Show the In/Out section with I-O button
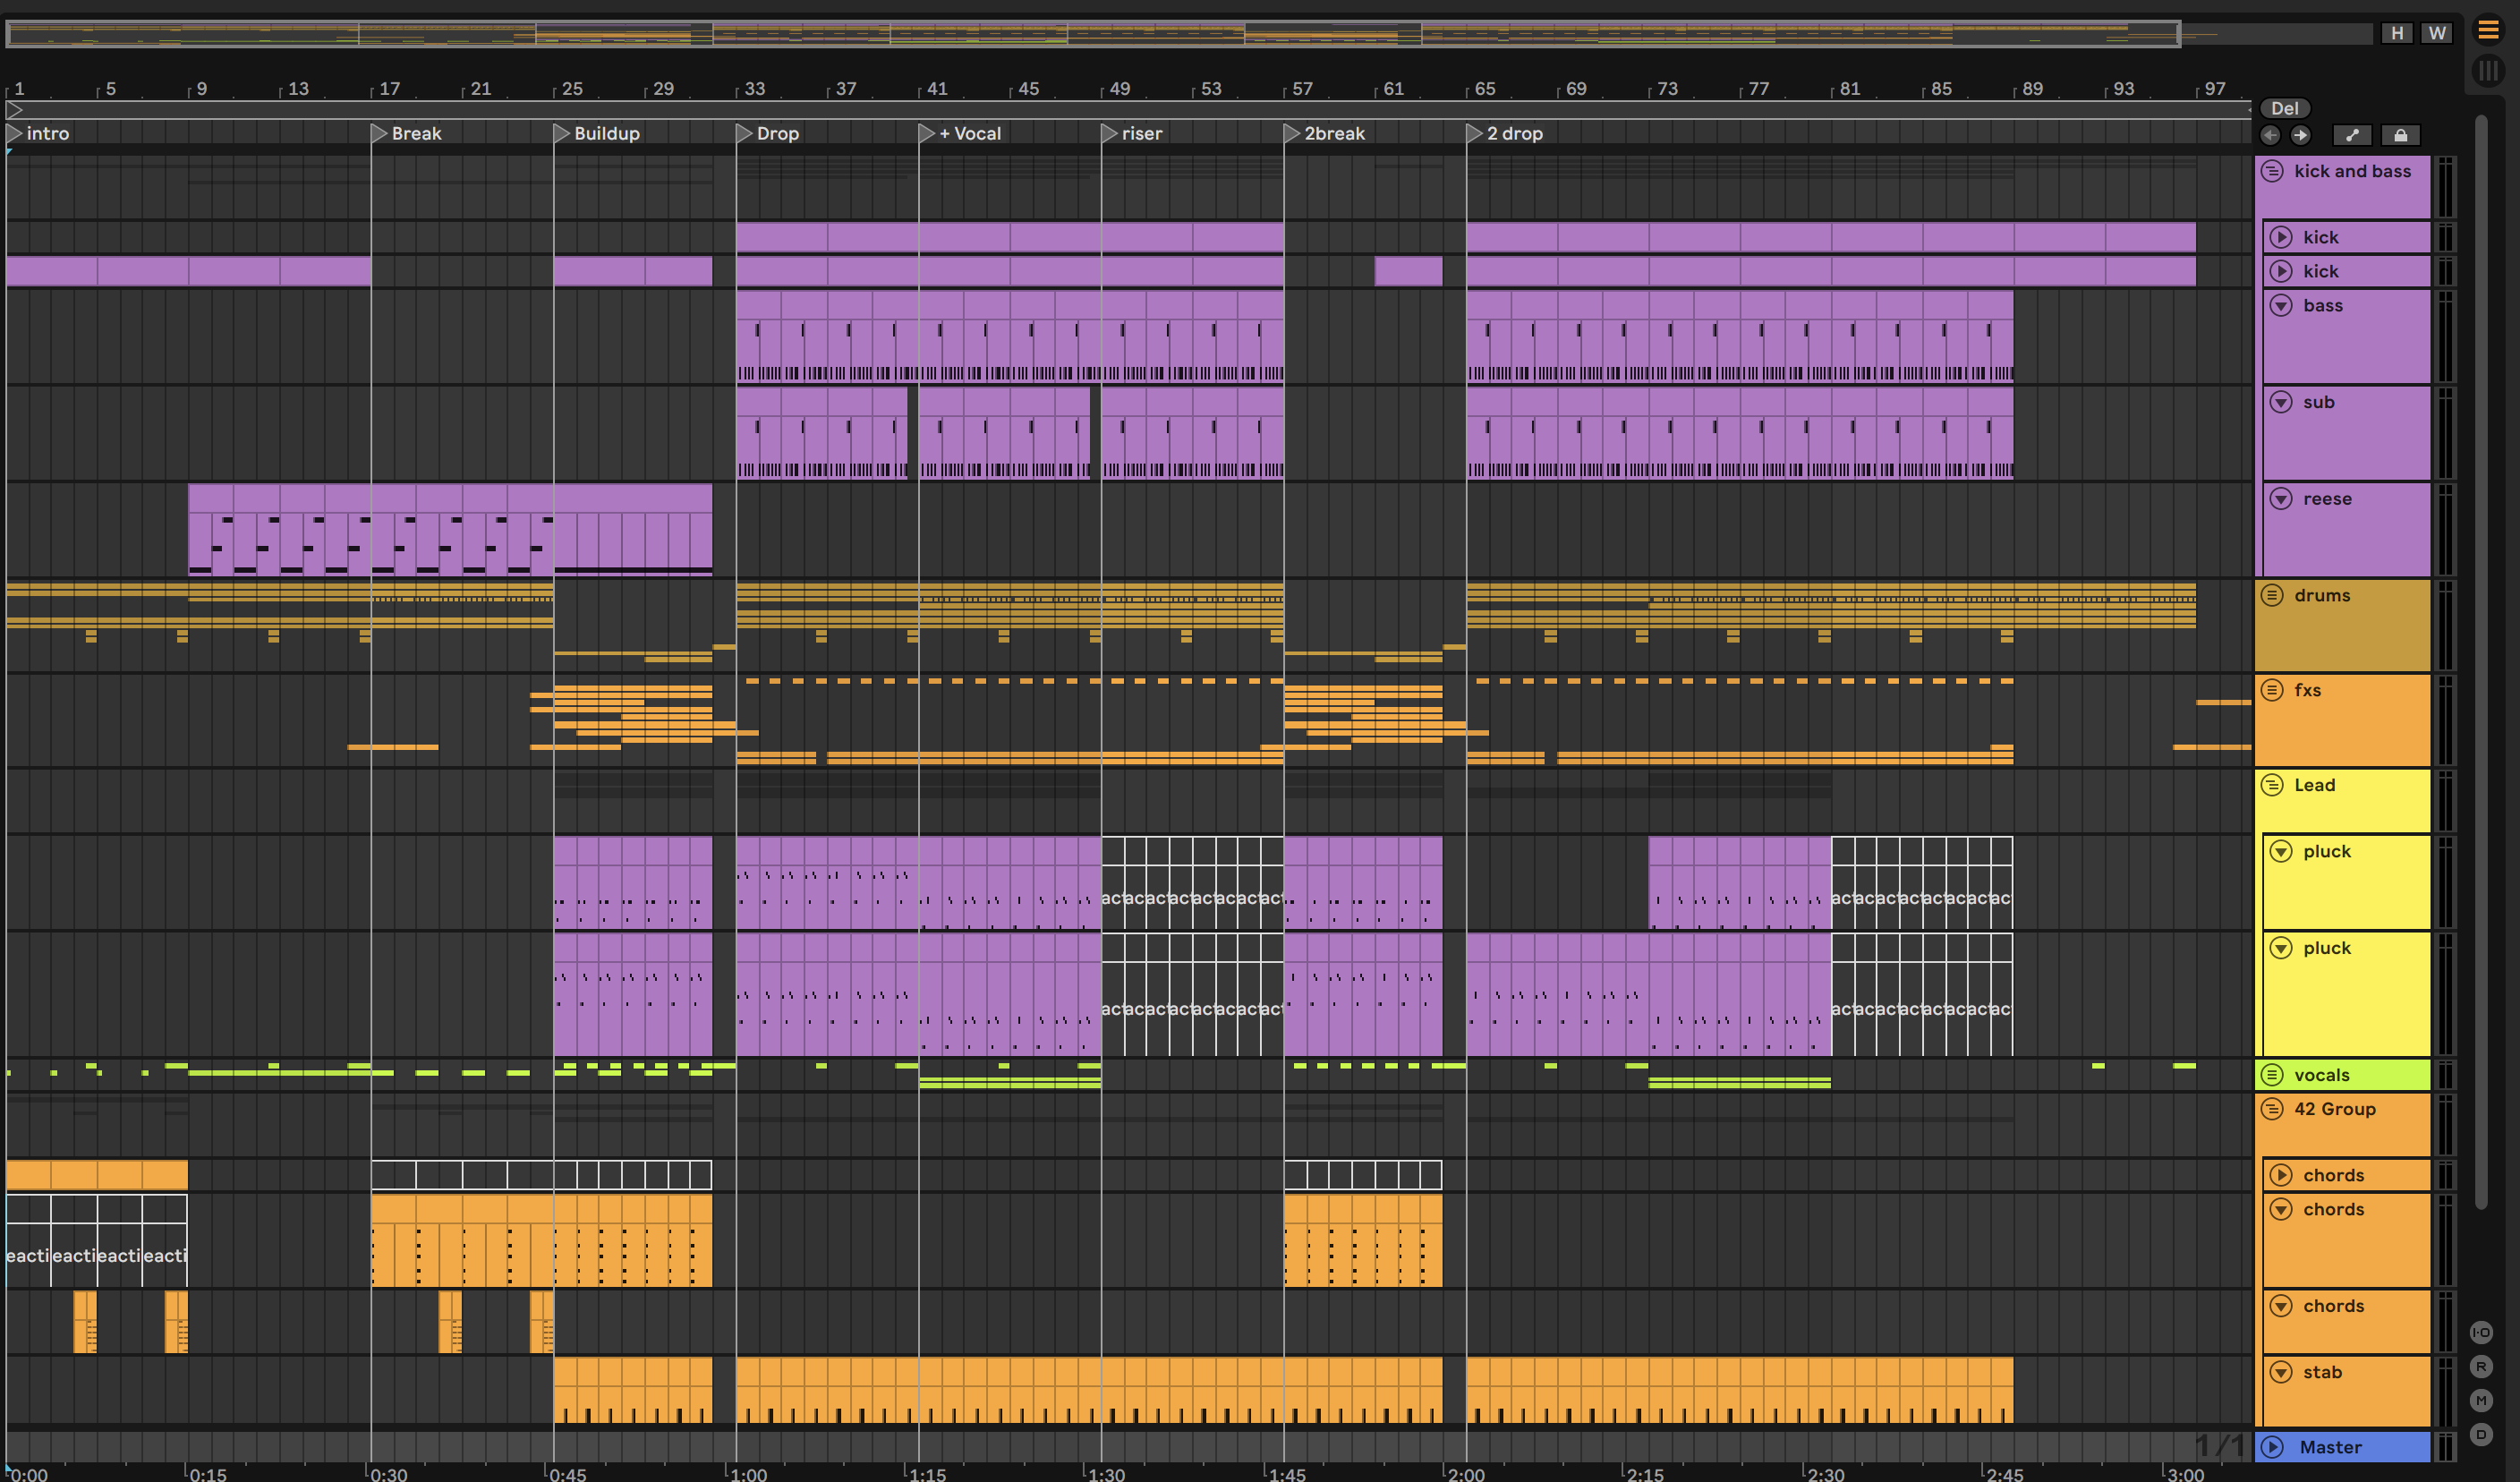 2481,1332
